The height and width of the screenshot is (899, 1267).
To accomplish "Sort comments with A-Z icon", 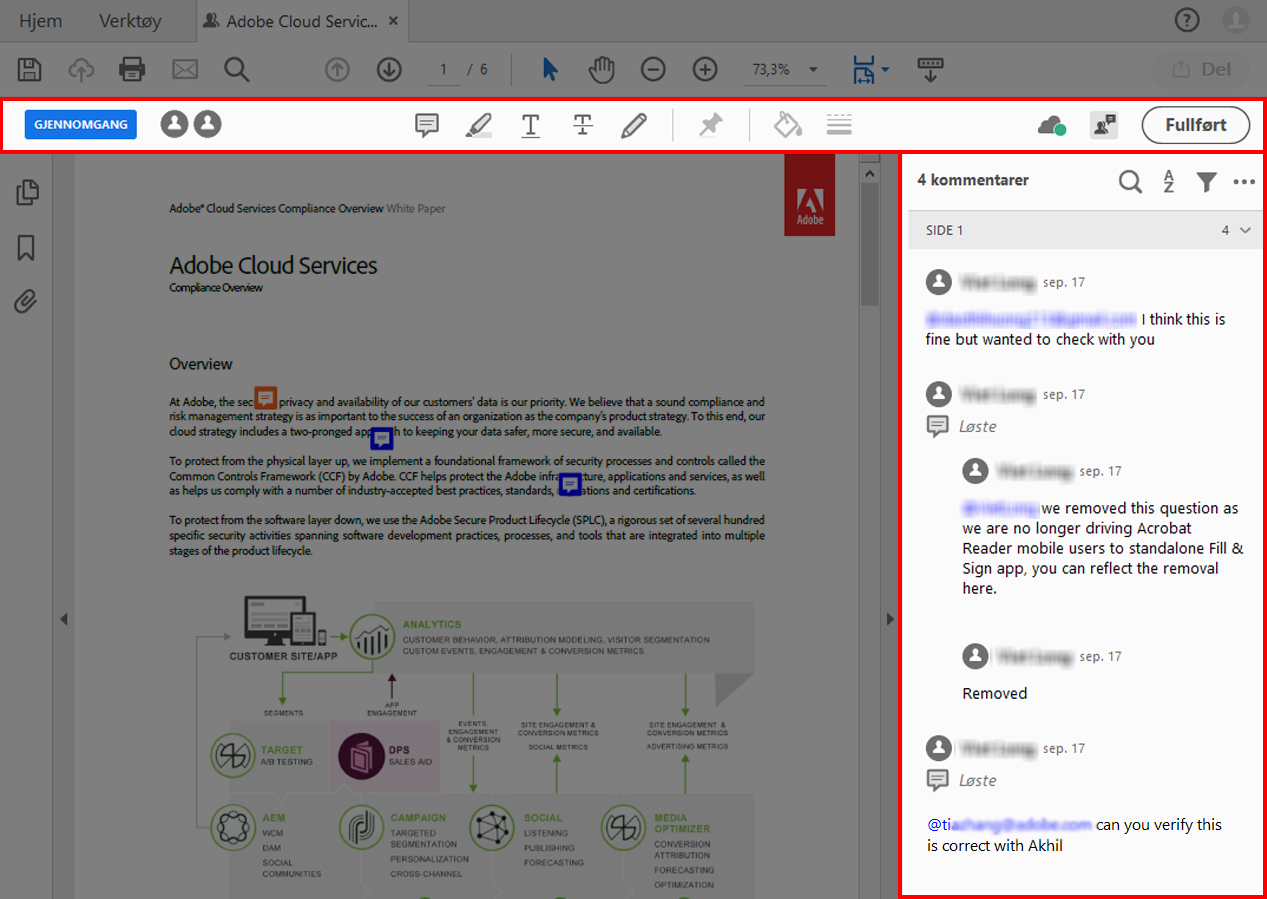I will (1168, 181).
